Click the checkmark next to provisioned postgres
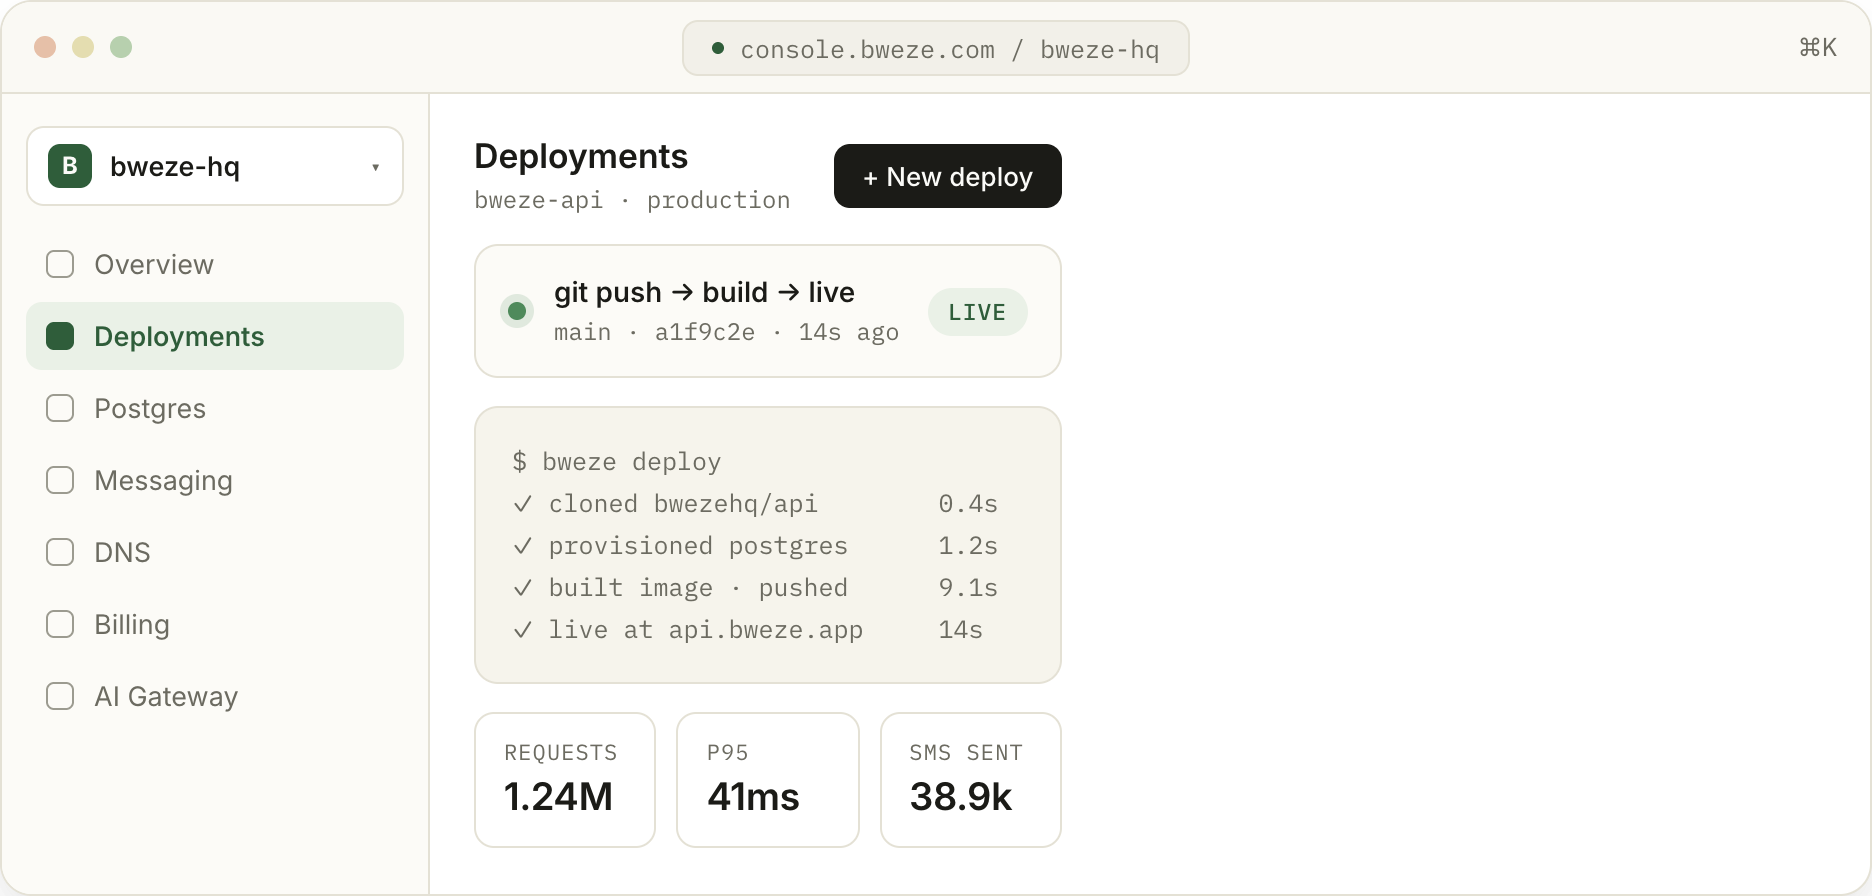The image size is (1872, 896). point(522,546)
